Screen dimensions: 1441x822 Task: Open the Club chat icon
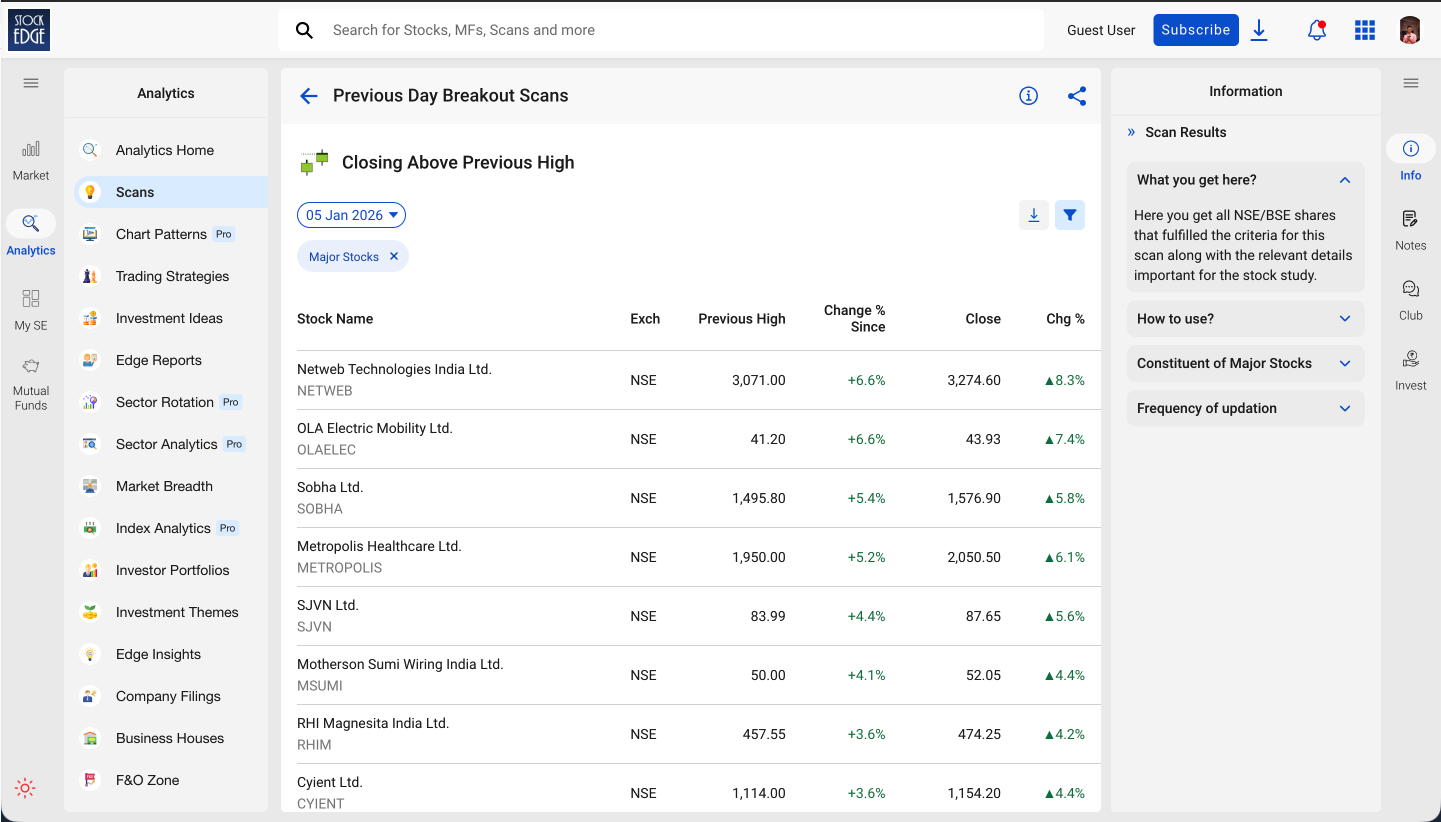1410,298
